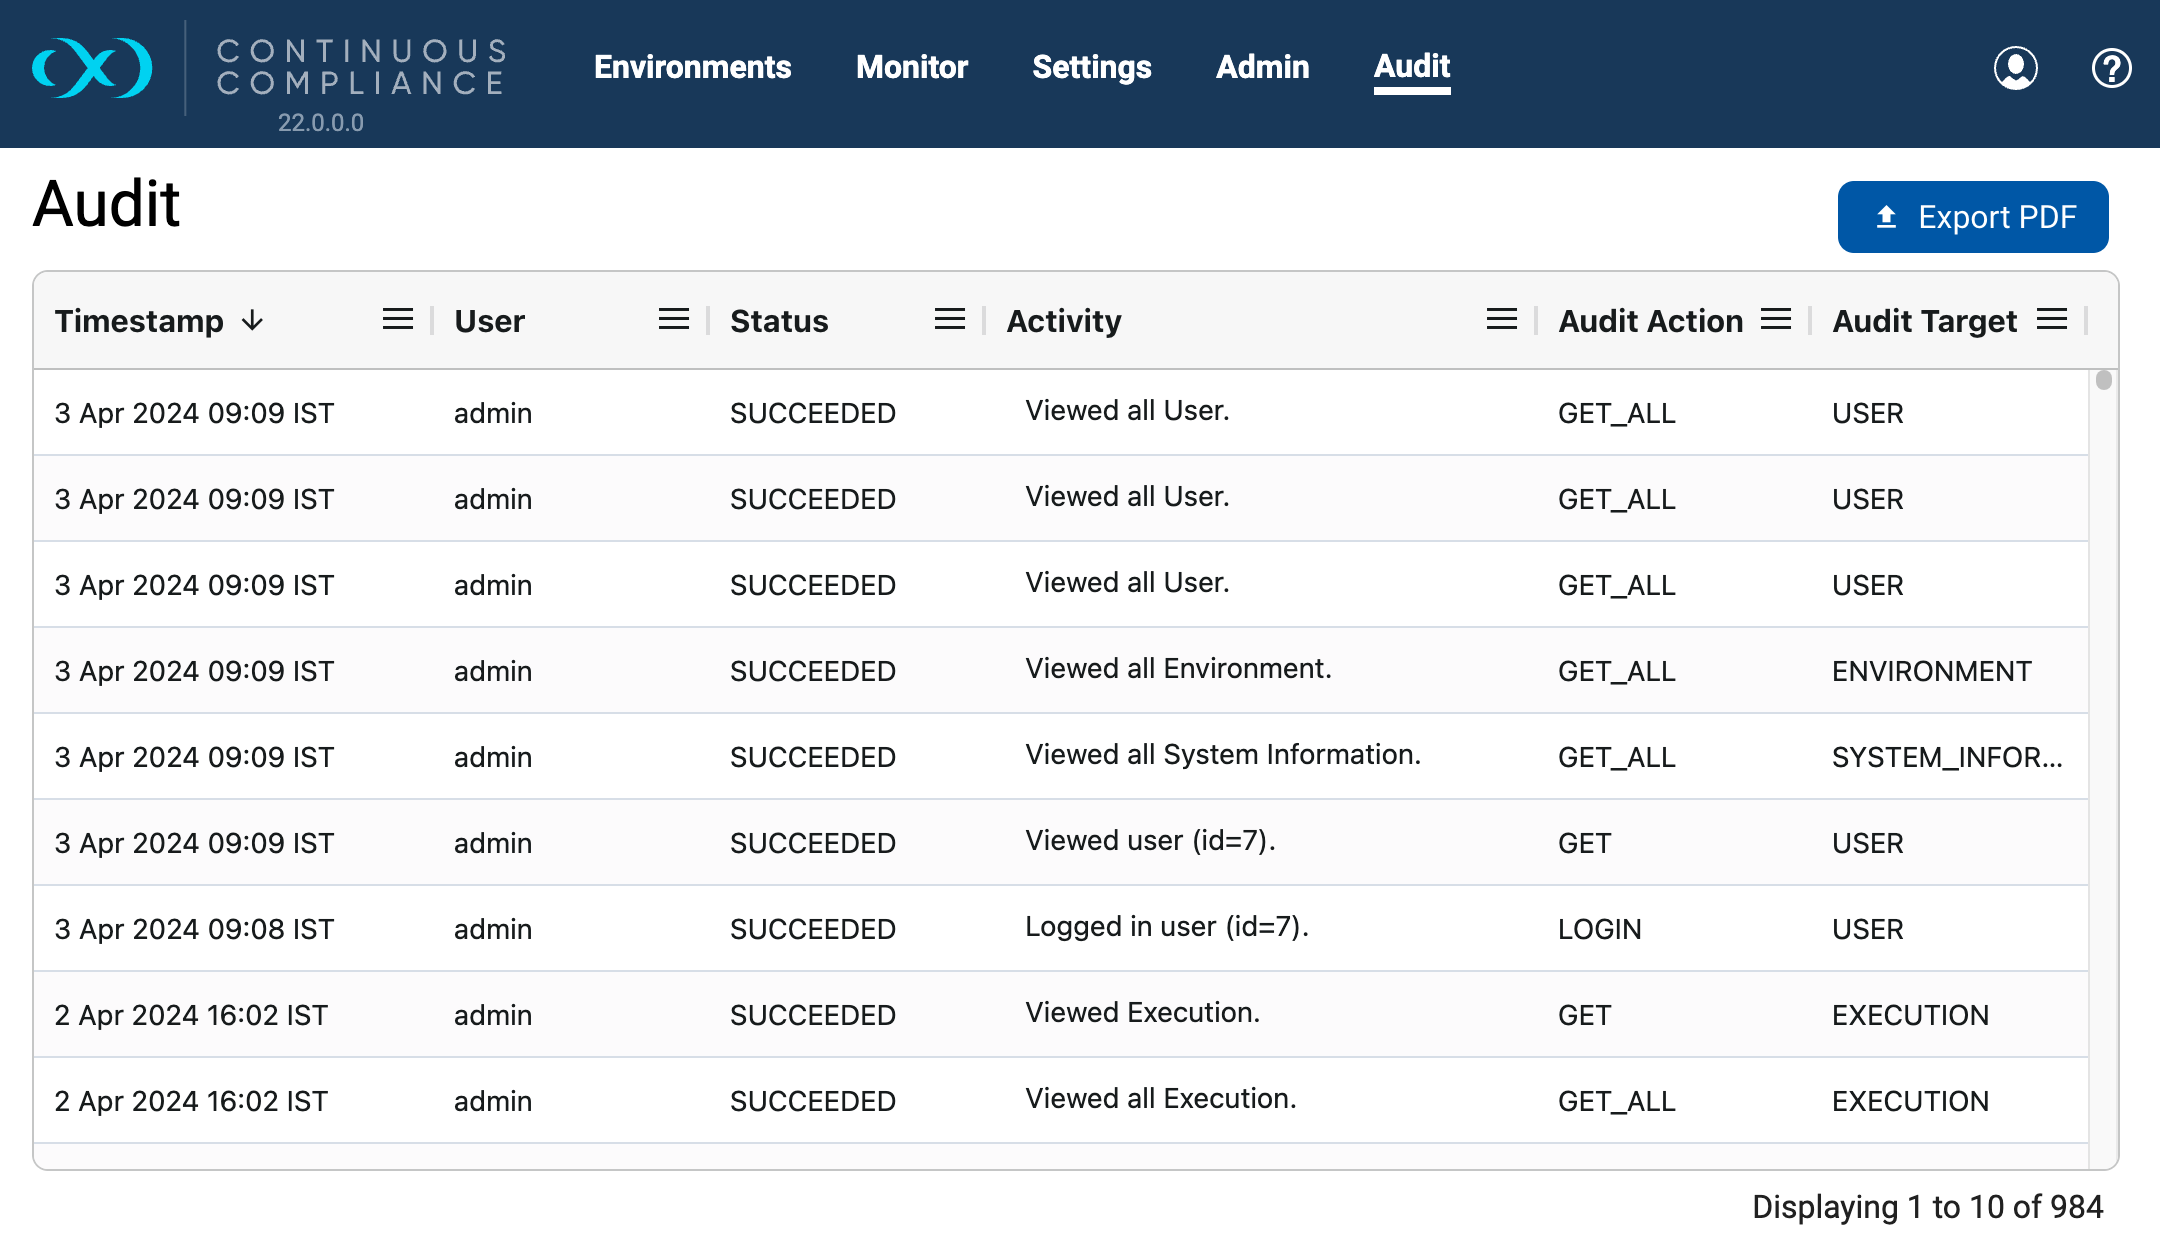The image size is (2160, 1244).
Task: Open Audit Action column menu icon
Action: [x=1776, y=320]
